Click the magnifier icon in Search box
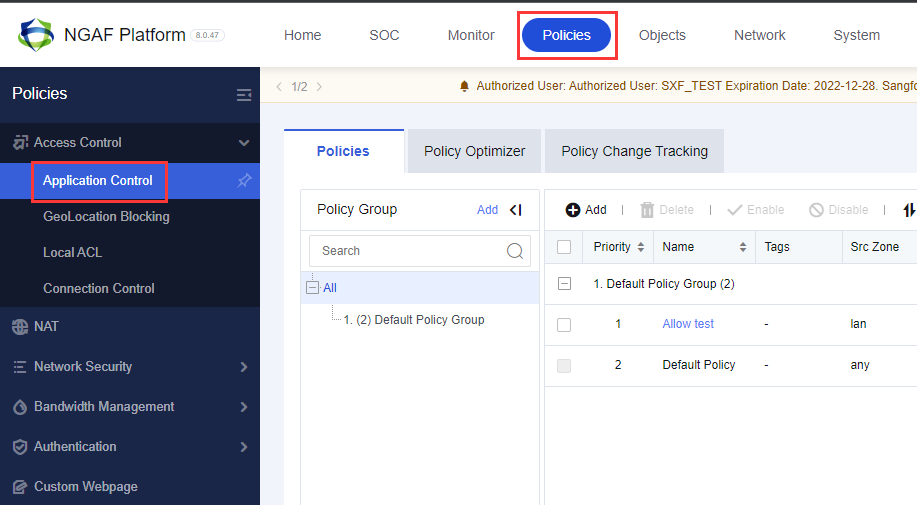917x505 pixels. [x=515, y=251]
